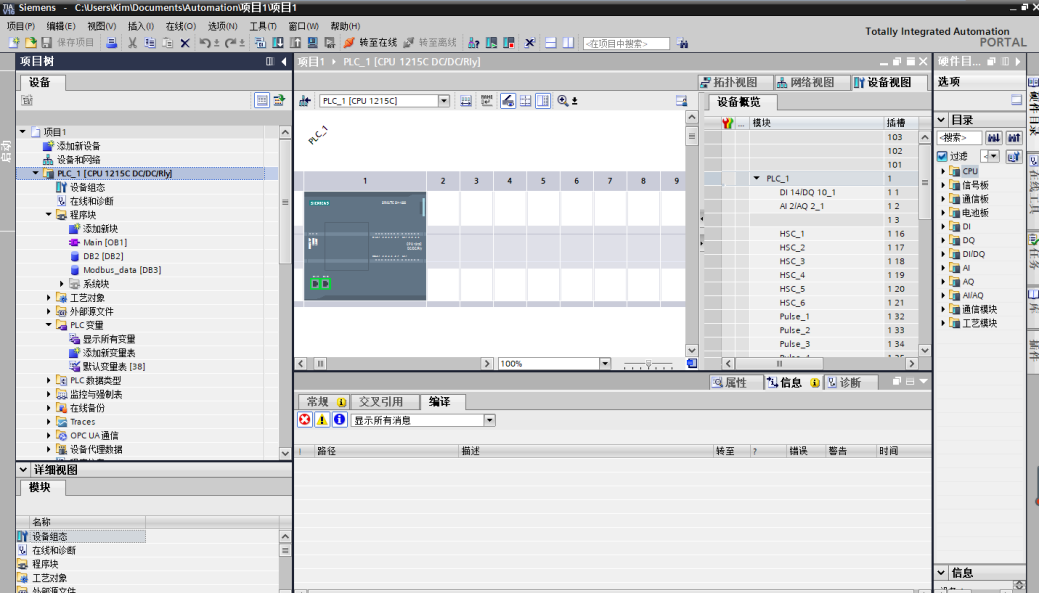This screenshot has width=1039, height=593.
Task: Click the new project icon in toolbar
Action: 14,42
